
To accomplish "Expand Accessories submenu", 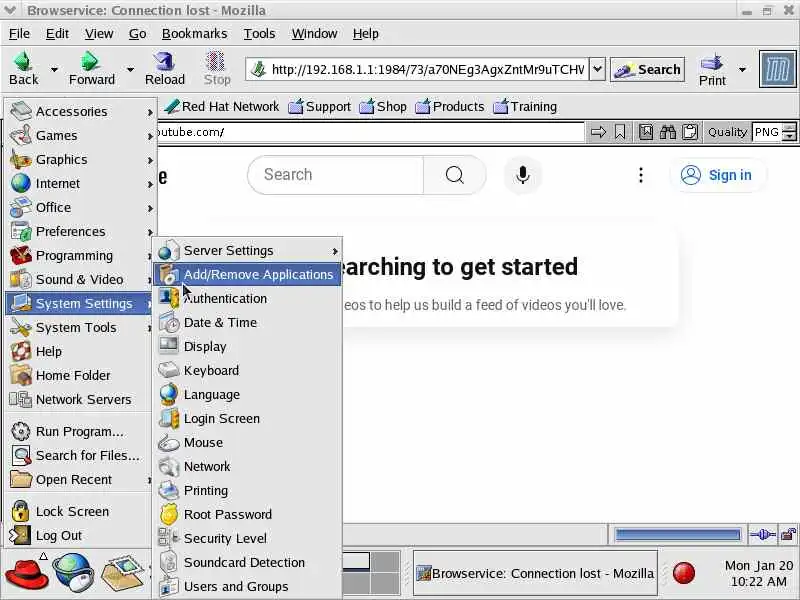I will pyautogui.click(x=81, y=111).
